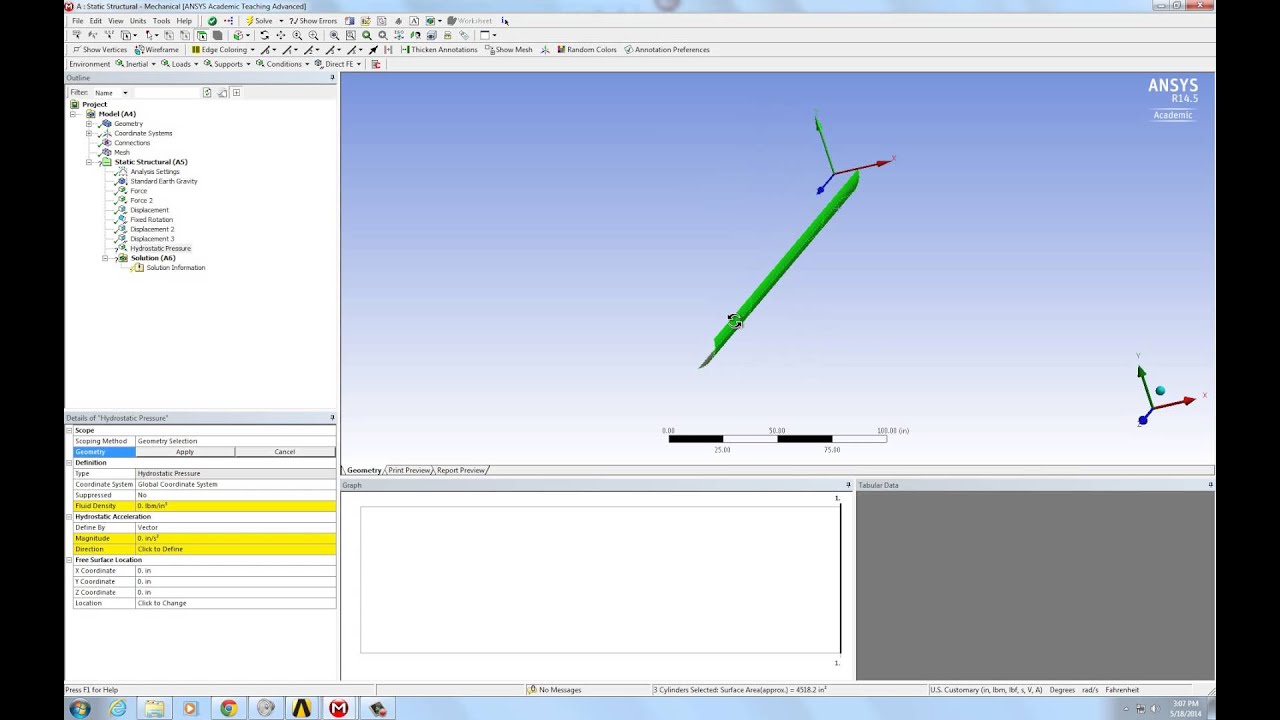
Task: Click the Hydrostatic Pressure load icon in tree
Action: 122,248
